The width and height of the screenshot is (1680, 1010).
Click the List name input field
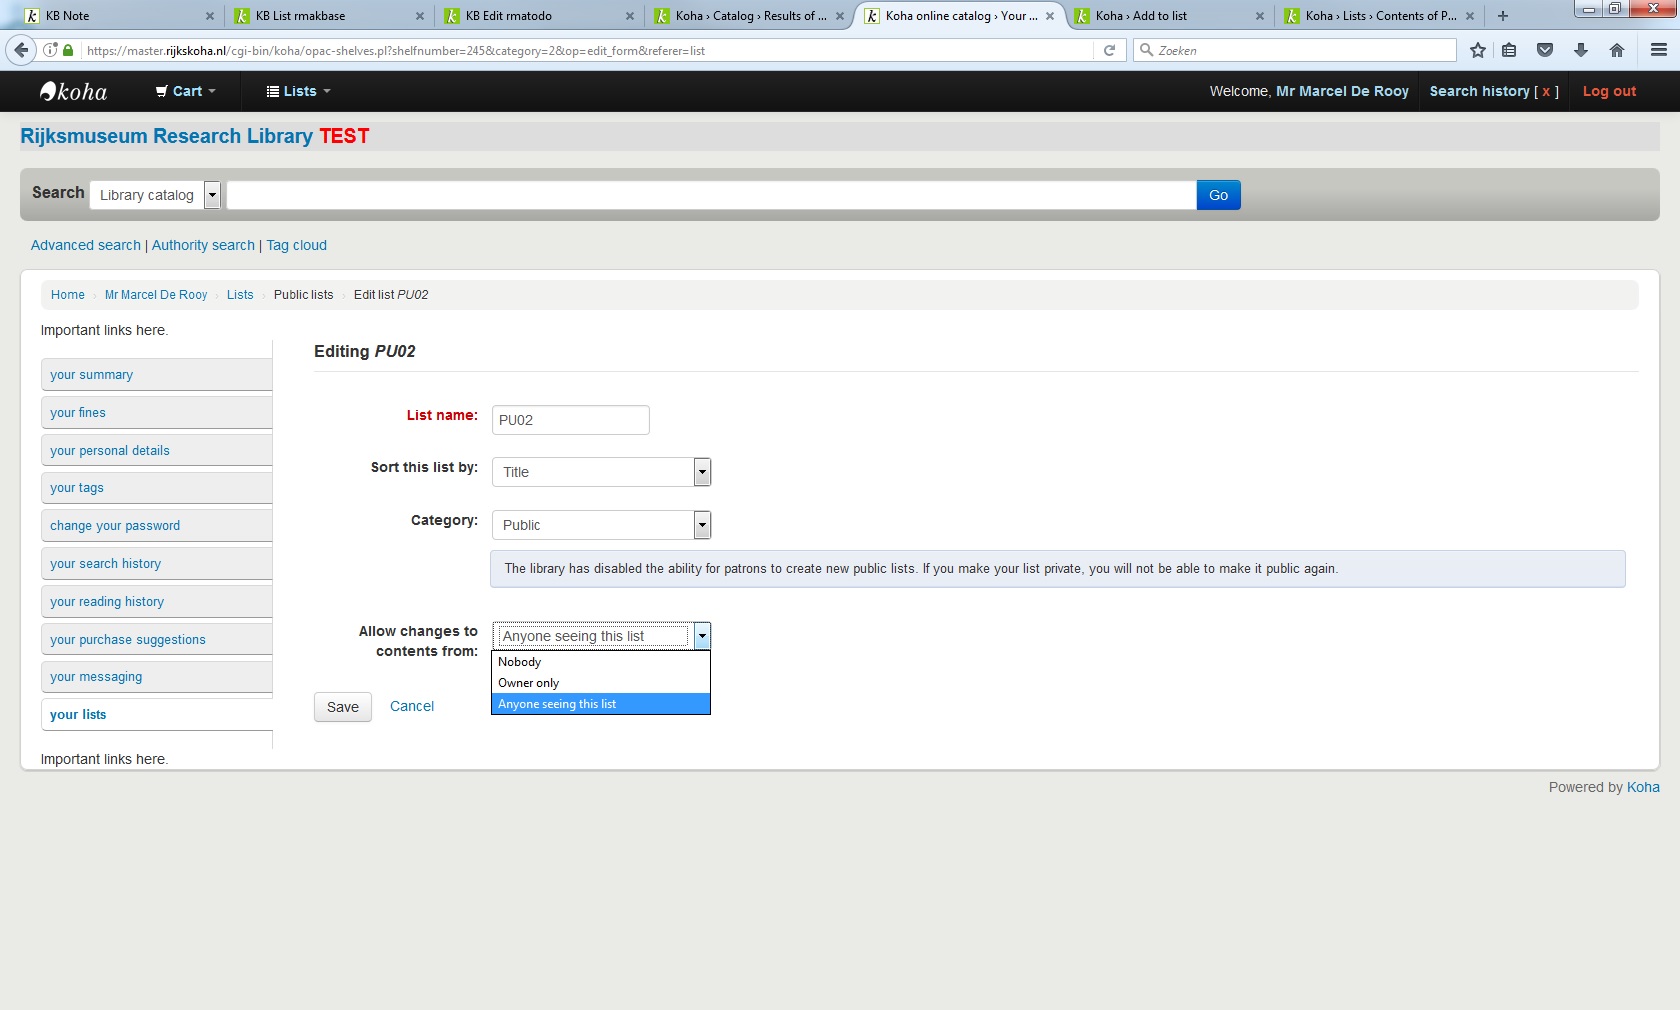click(570, 420)
